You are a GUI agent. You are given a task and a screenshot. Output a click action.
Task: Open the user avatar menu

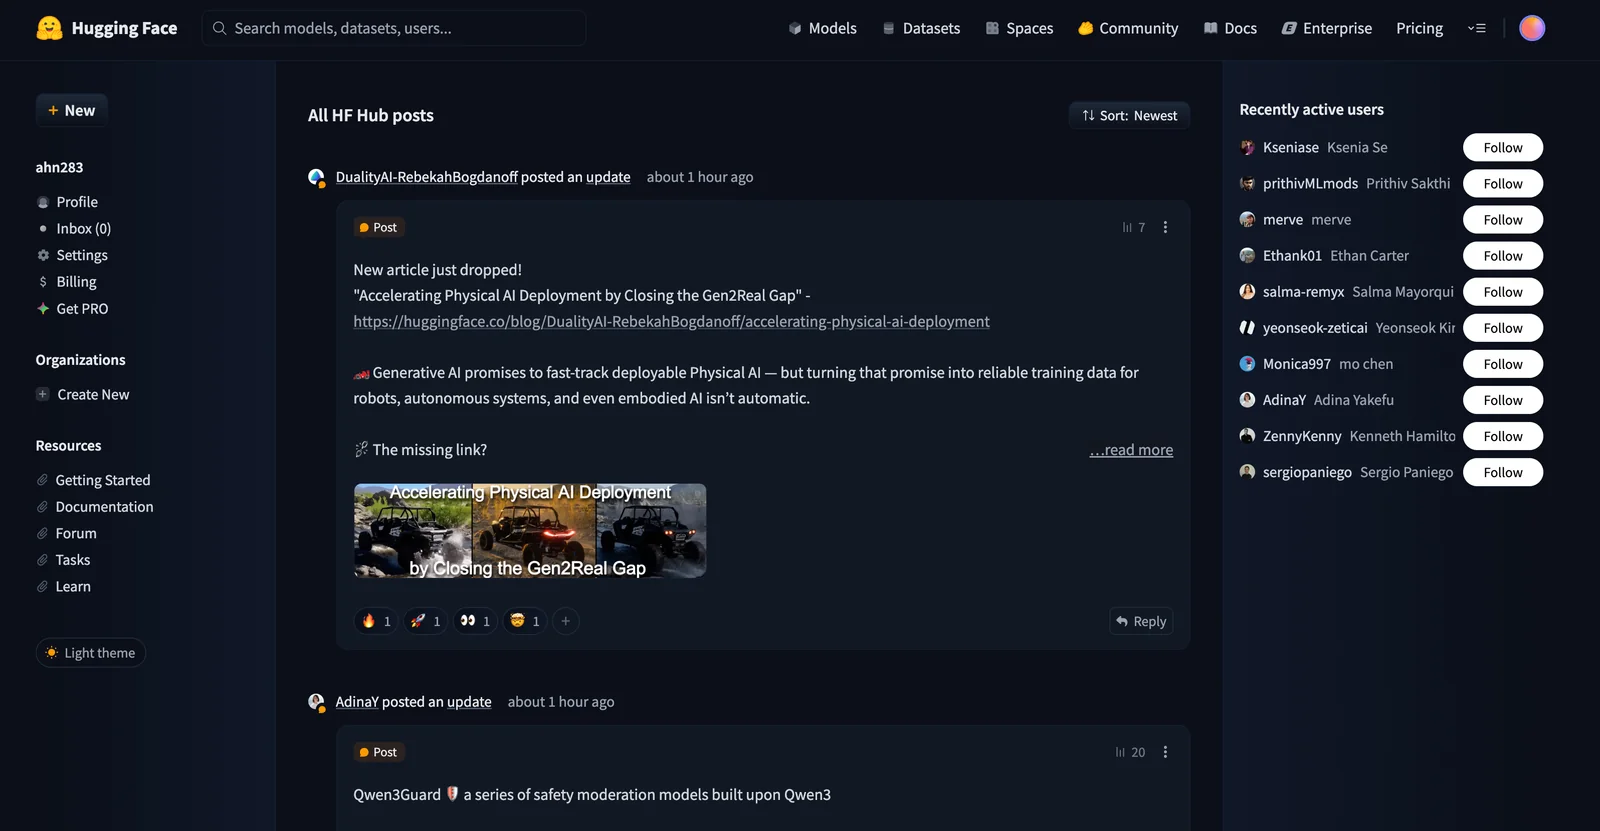pos(1532,28)
